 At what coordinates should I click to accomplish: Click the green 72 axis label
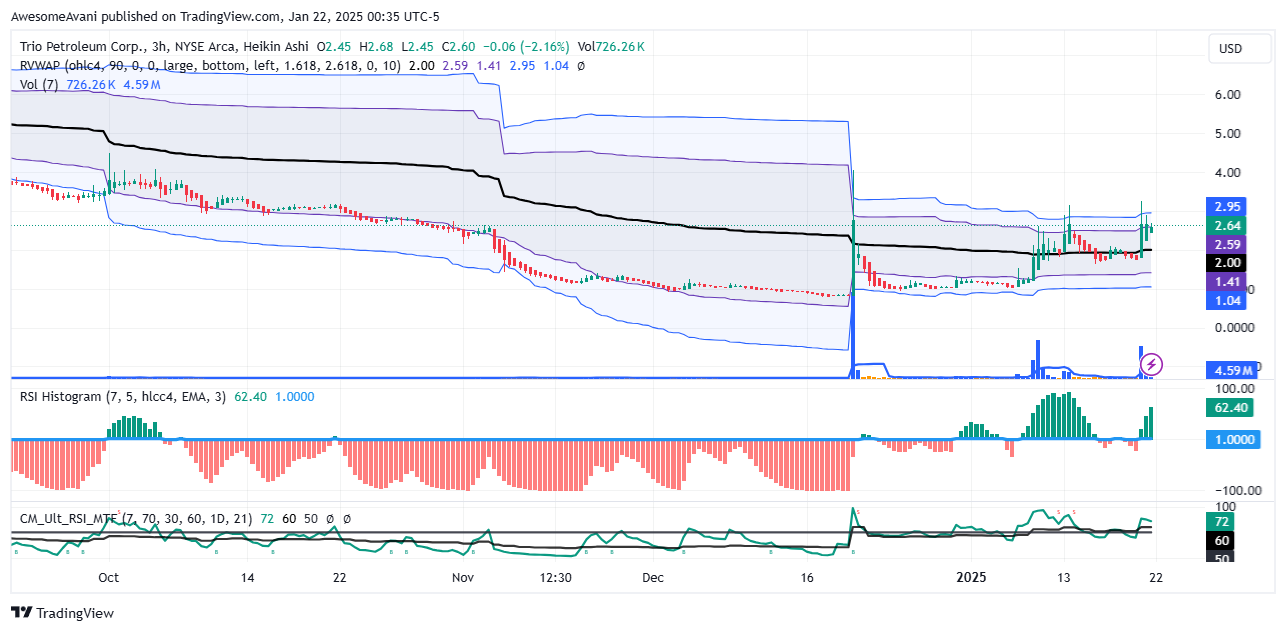pyautogui.click(x=1221, y=521)
